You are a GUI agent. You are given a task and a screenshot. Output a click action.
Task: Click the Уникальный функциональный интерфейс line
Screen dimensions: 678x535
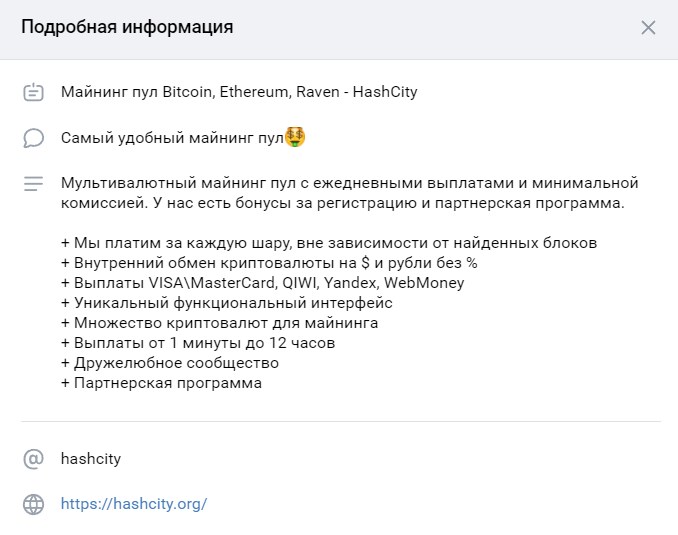(227, 303)
